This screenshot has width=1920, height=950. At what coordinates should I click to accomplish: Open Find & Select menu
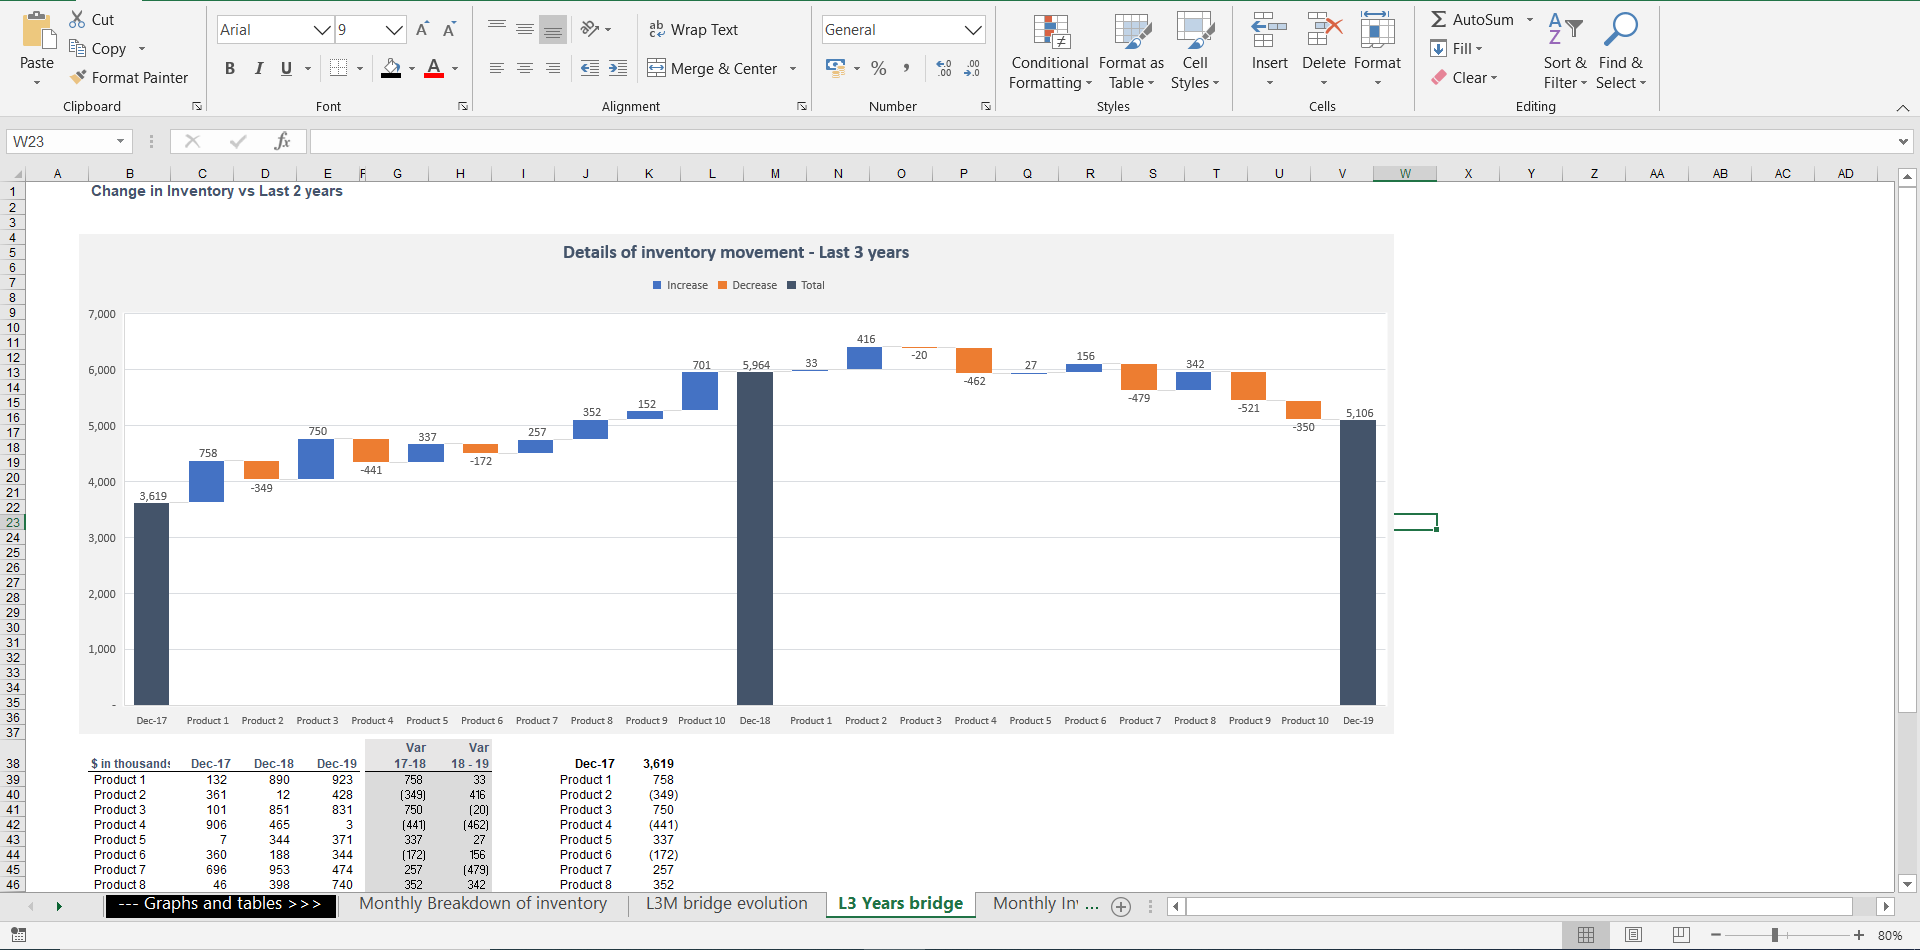coord(1620,52)
